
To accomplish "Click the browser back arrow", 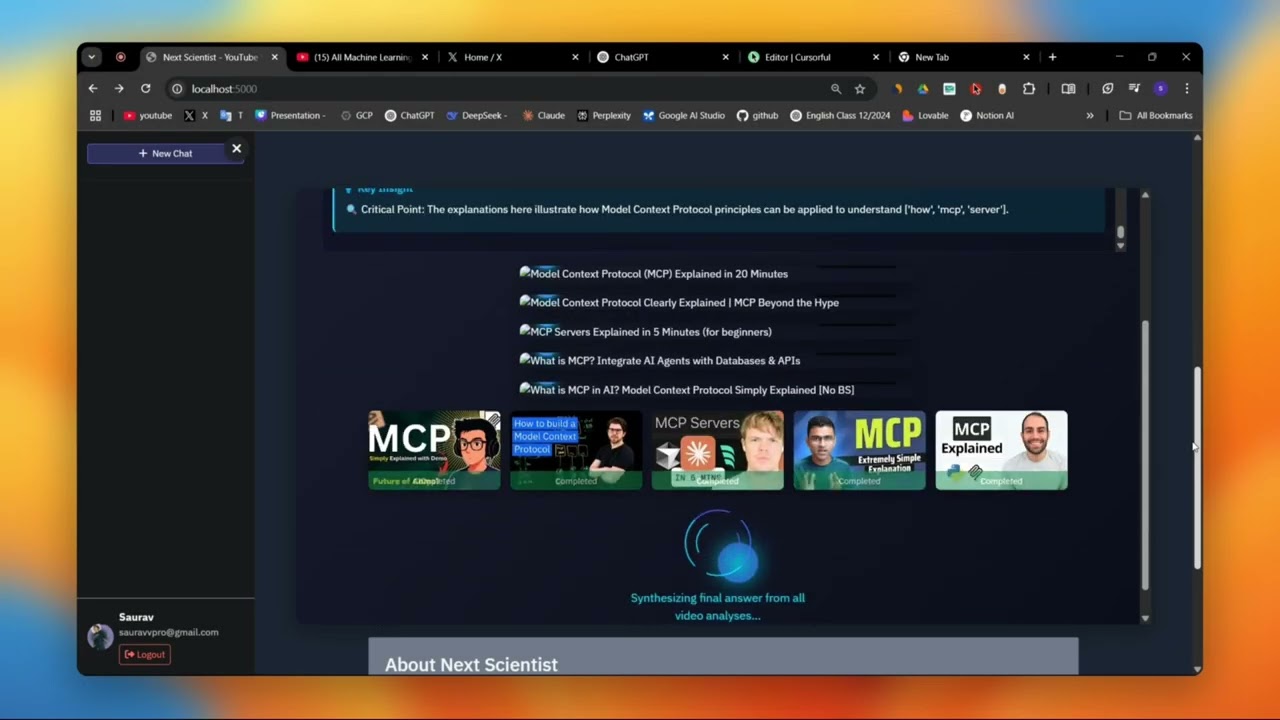I will 93,89.
